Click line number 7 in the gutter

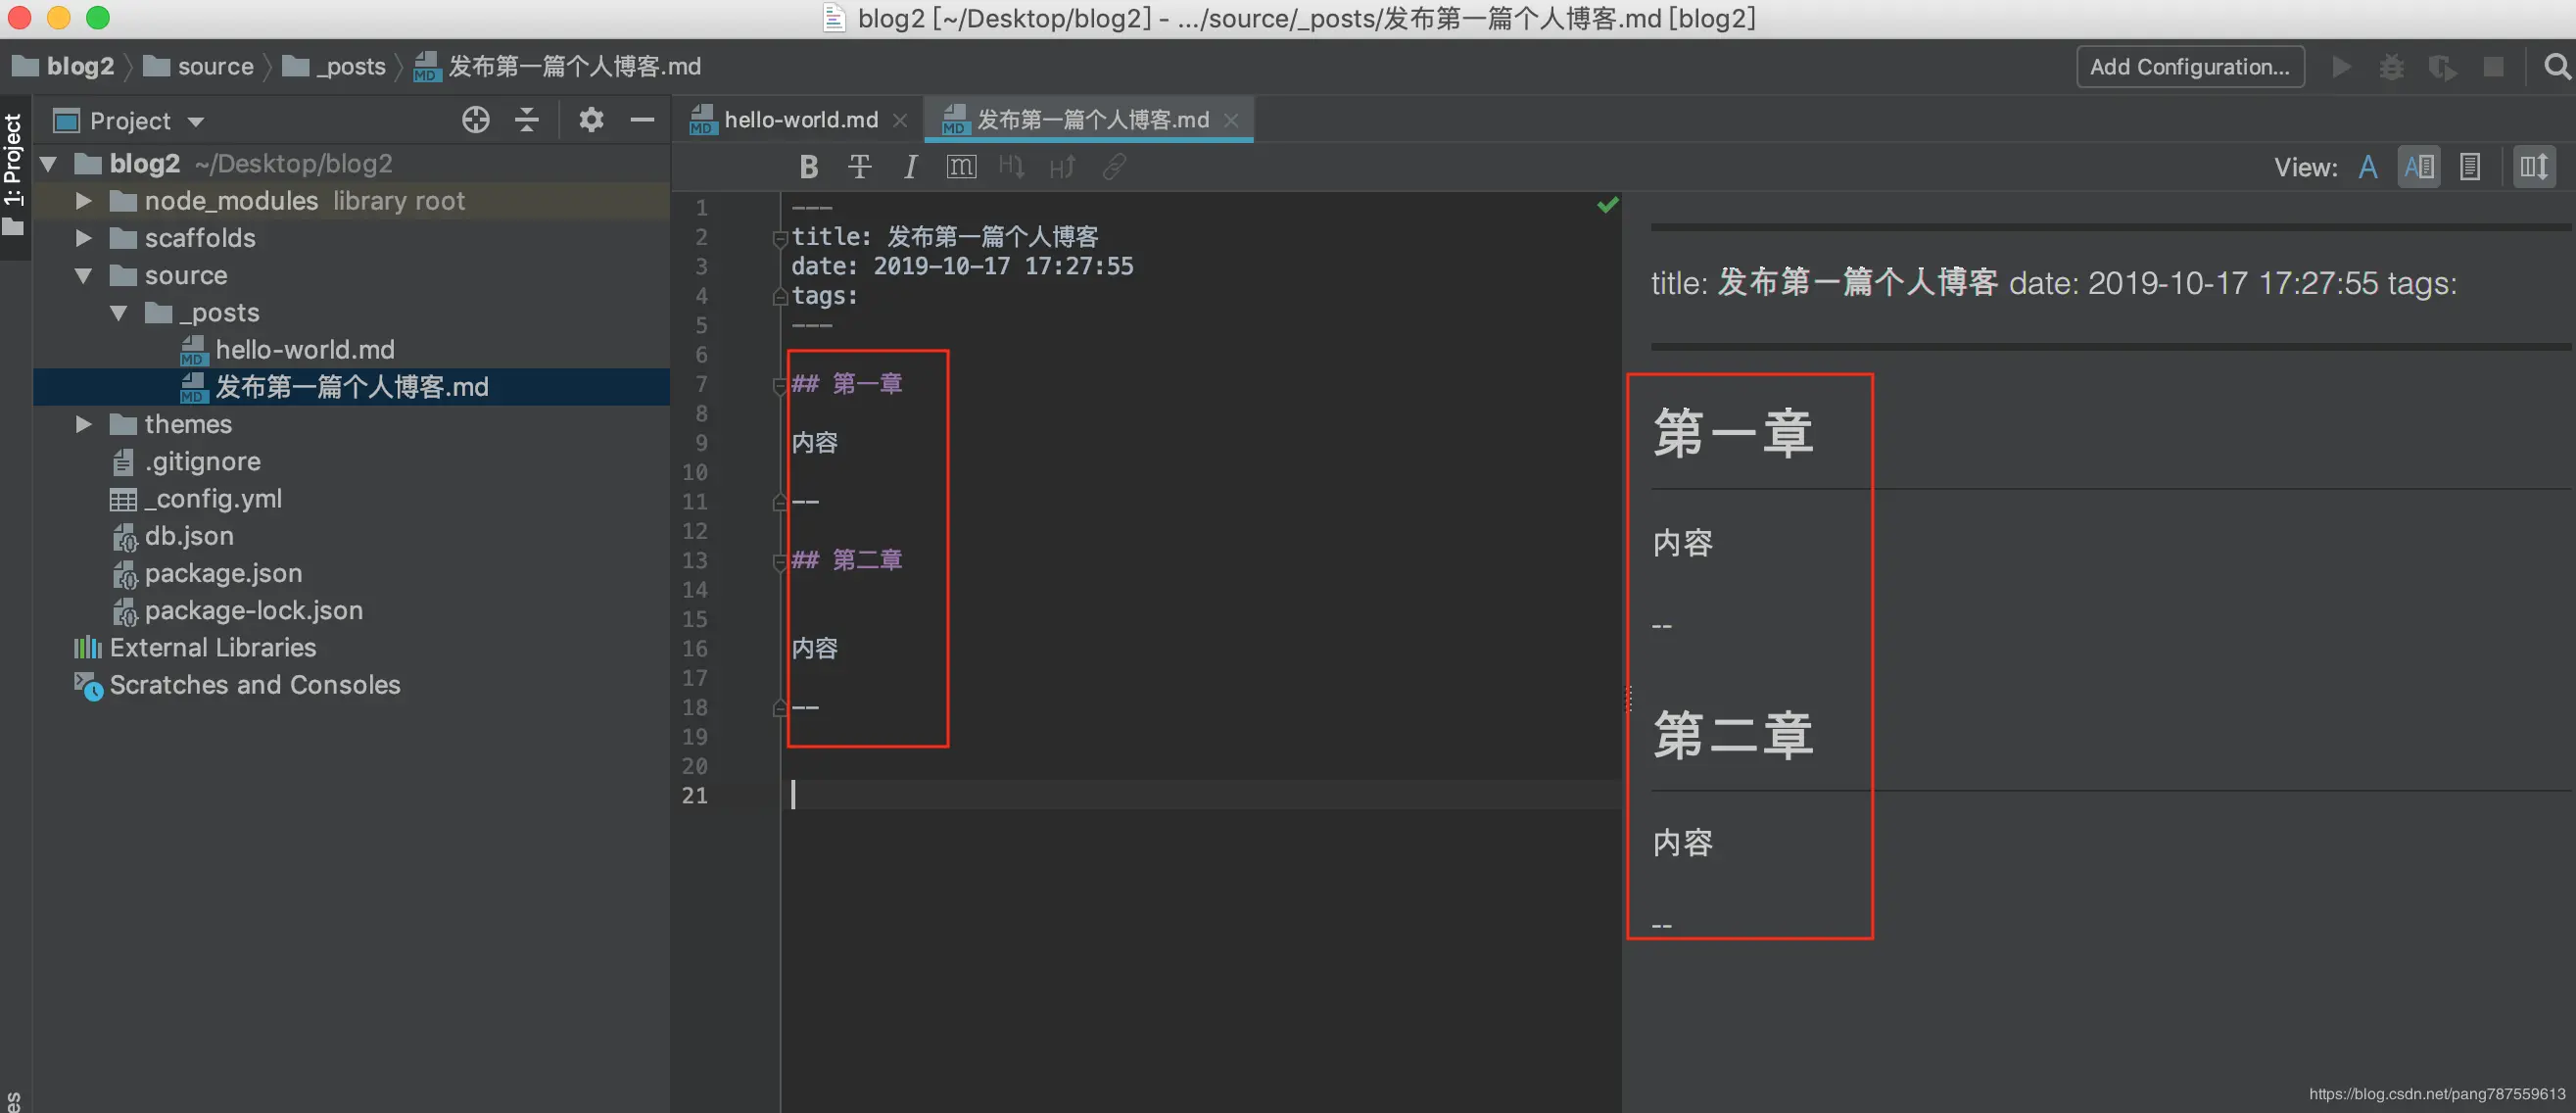[x=701, y=384]
